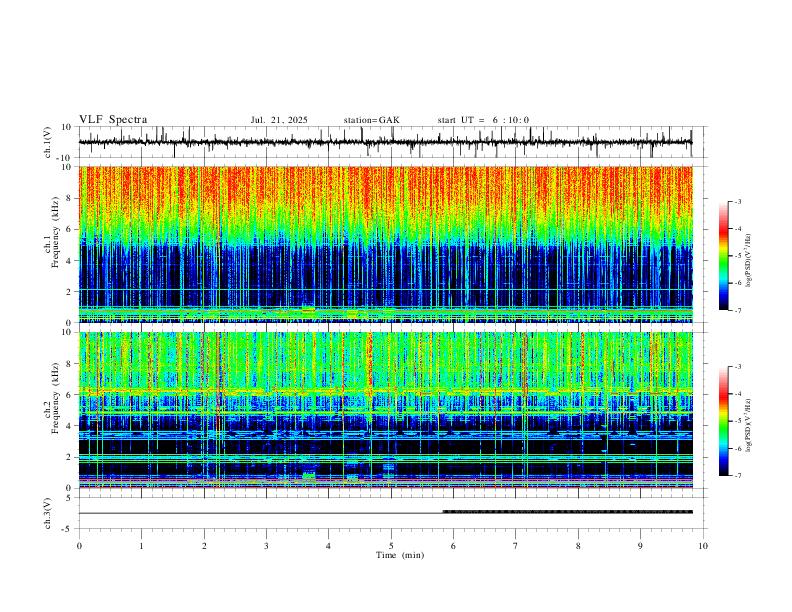Click time axis tick label "9"
Viewport: 792px width, 612px height.
coord(640,546)
